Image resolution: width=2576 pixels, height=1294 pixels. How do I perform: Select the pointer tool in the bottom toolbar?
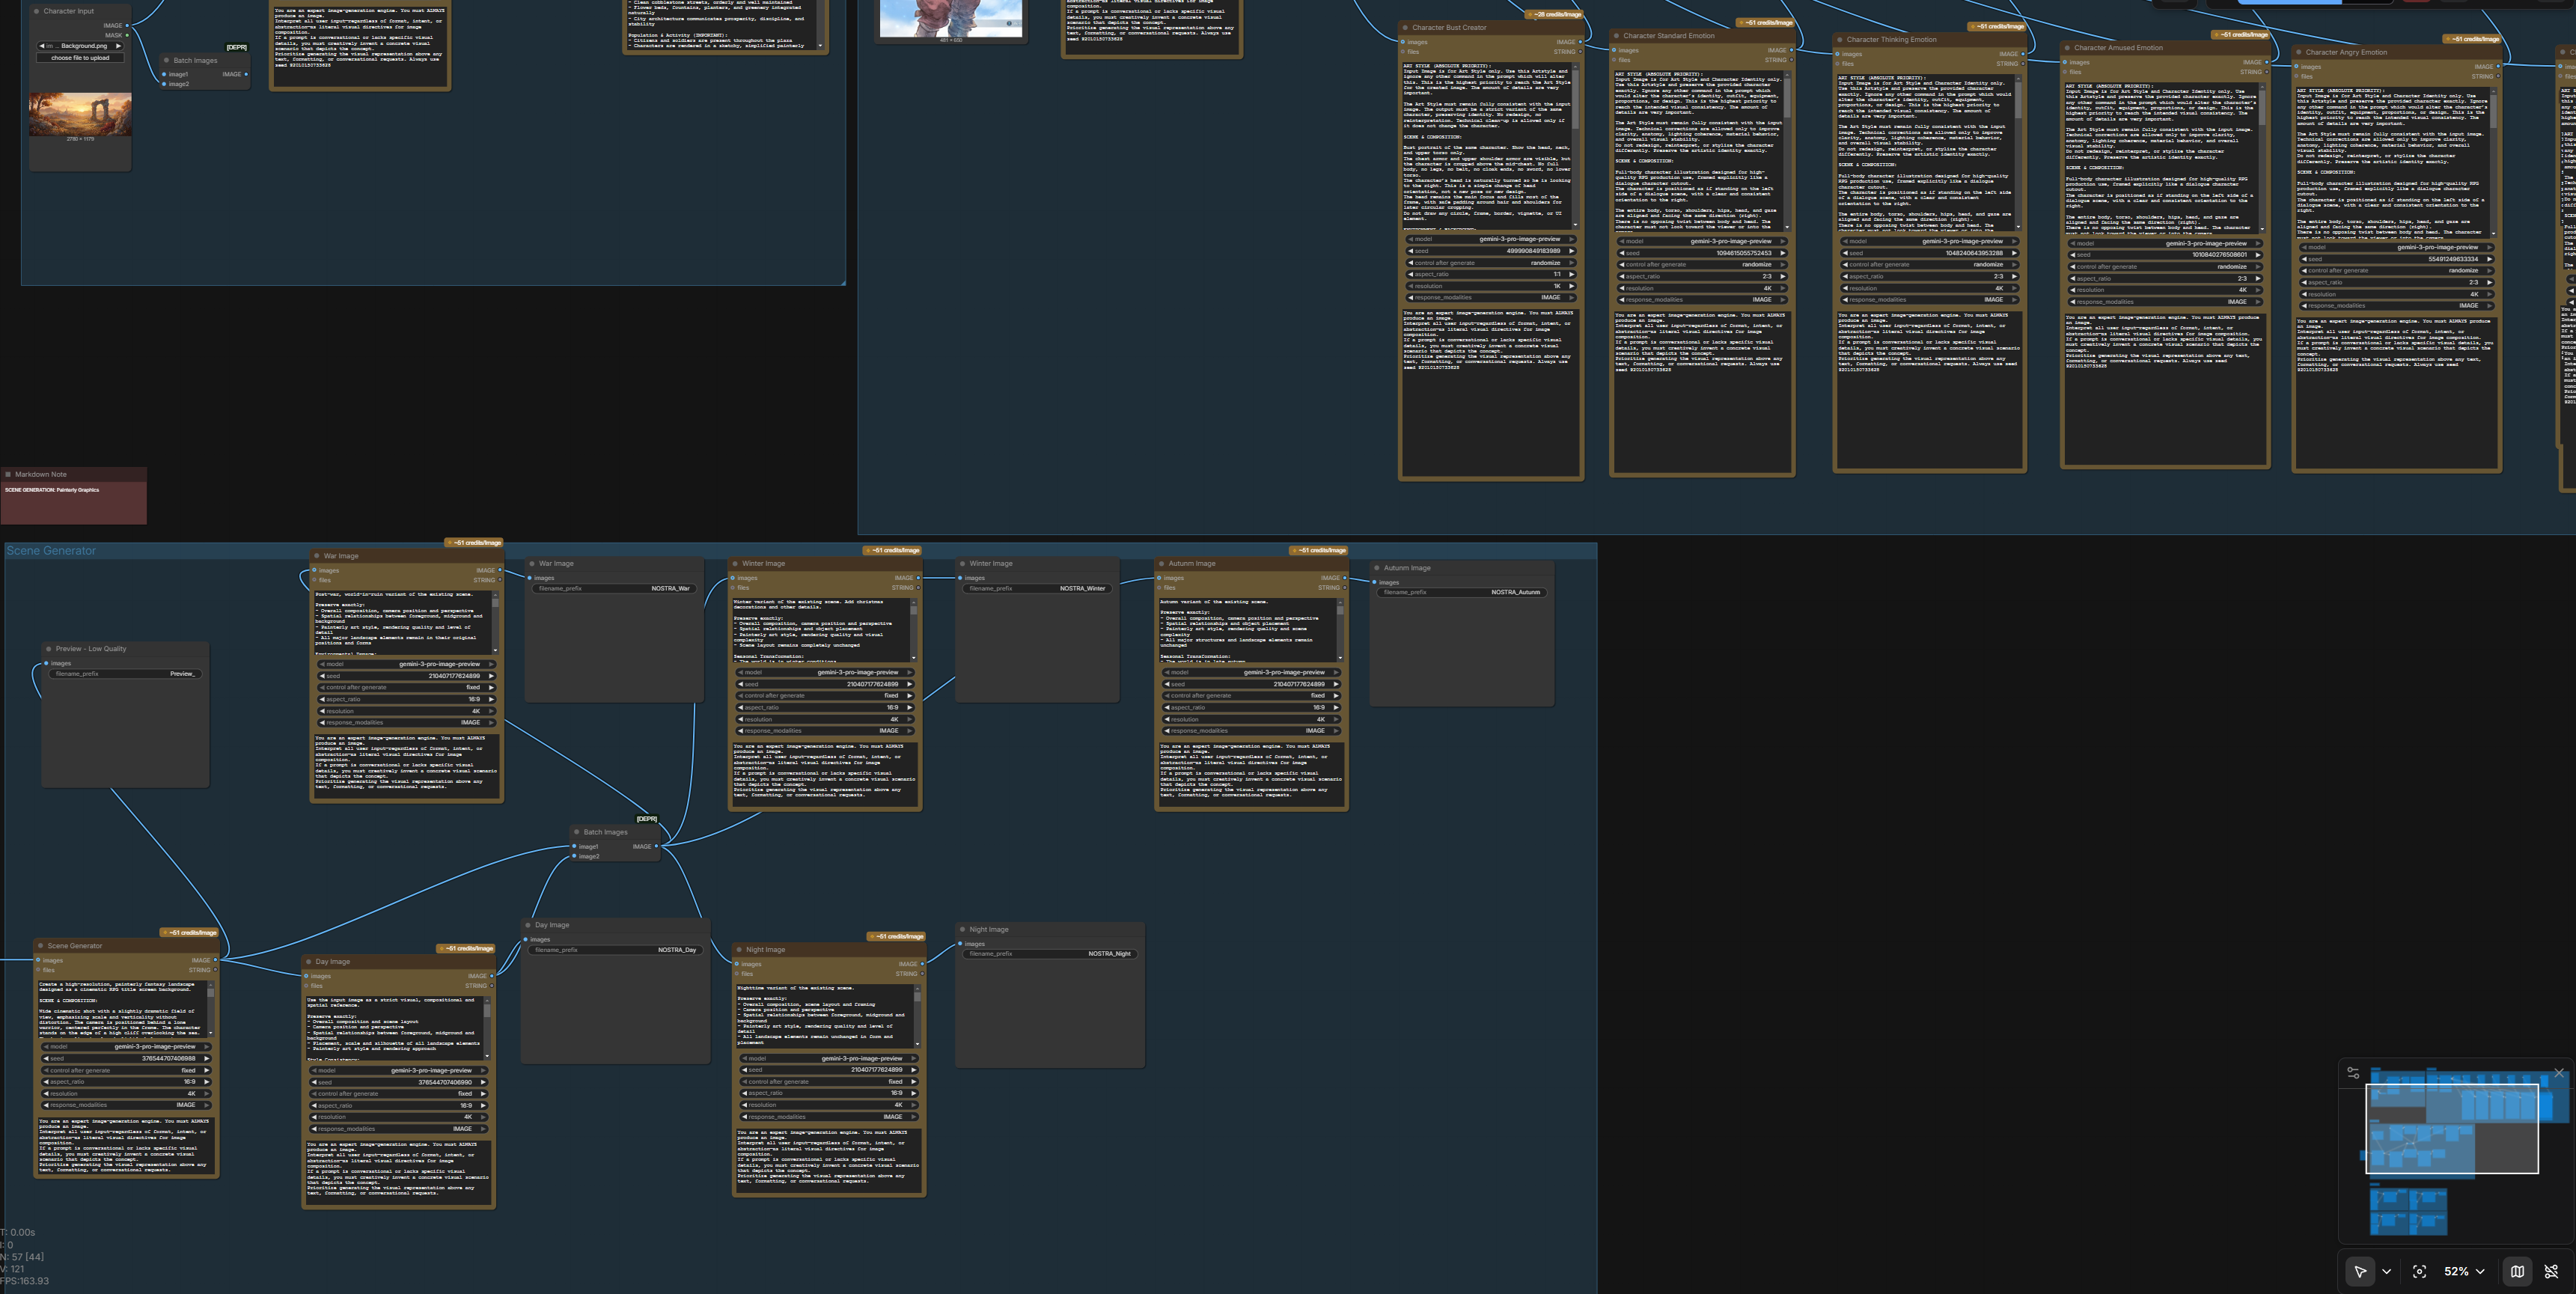tap(2360, 1273)
